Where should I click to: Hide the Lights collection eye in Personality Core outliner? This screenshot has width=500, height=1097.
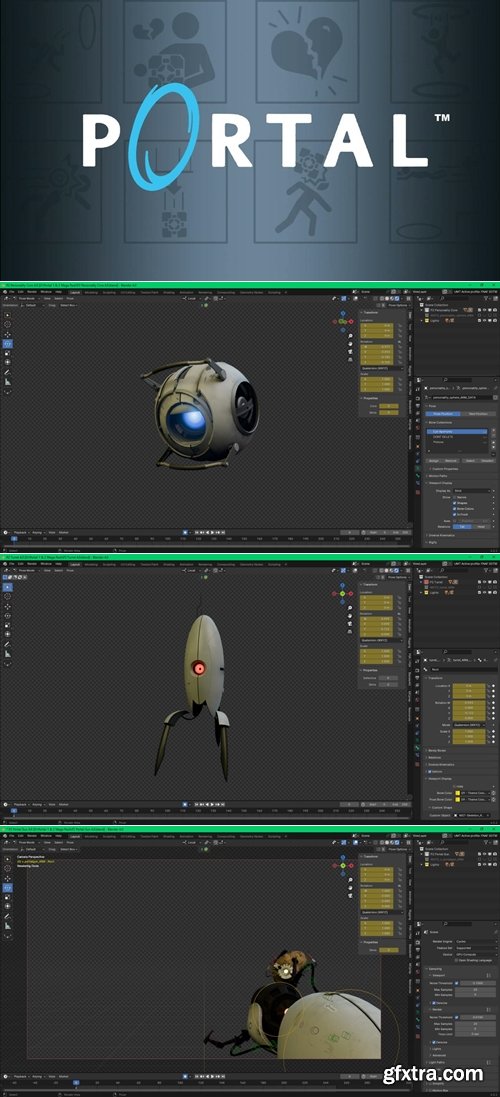485,320
